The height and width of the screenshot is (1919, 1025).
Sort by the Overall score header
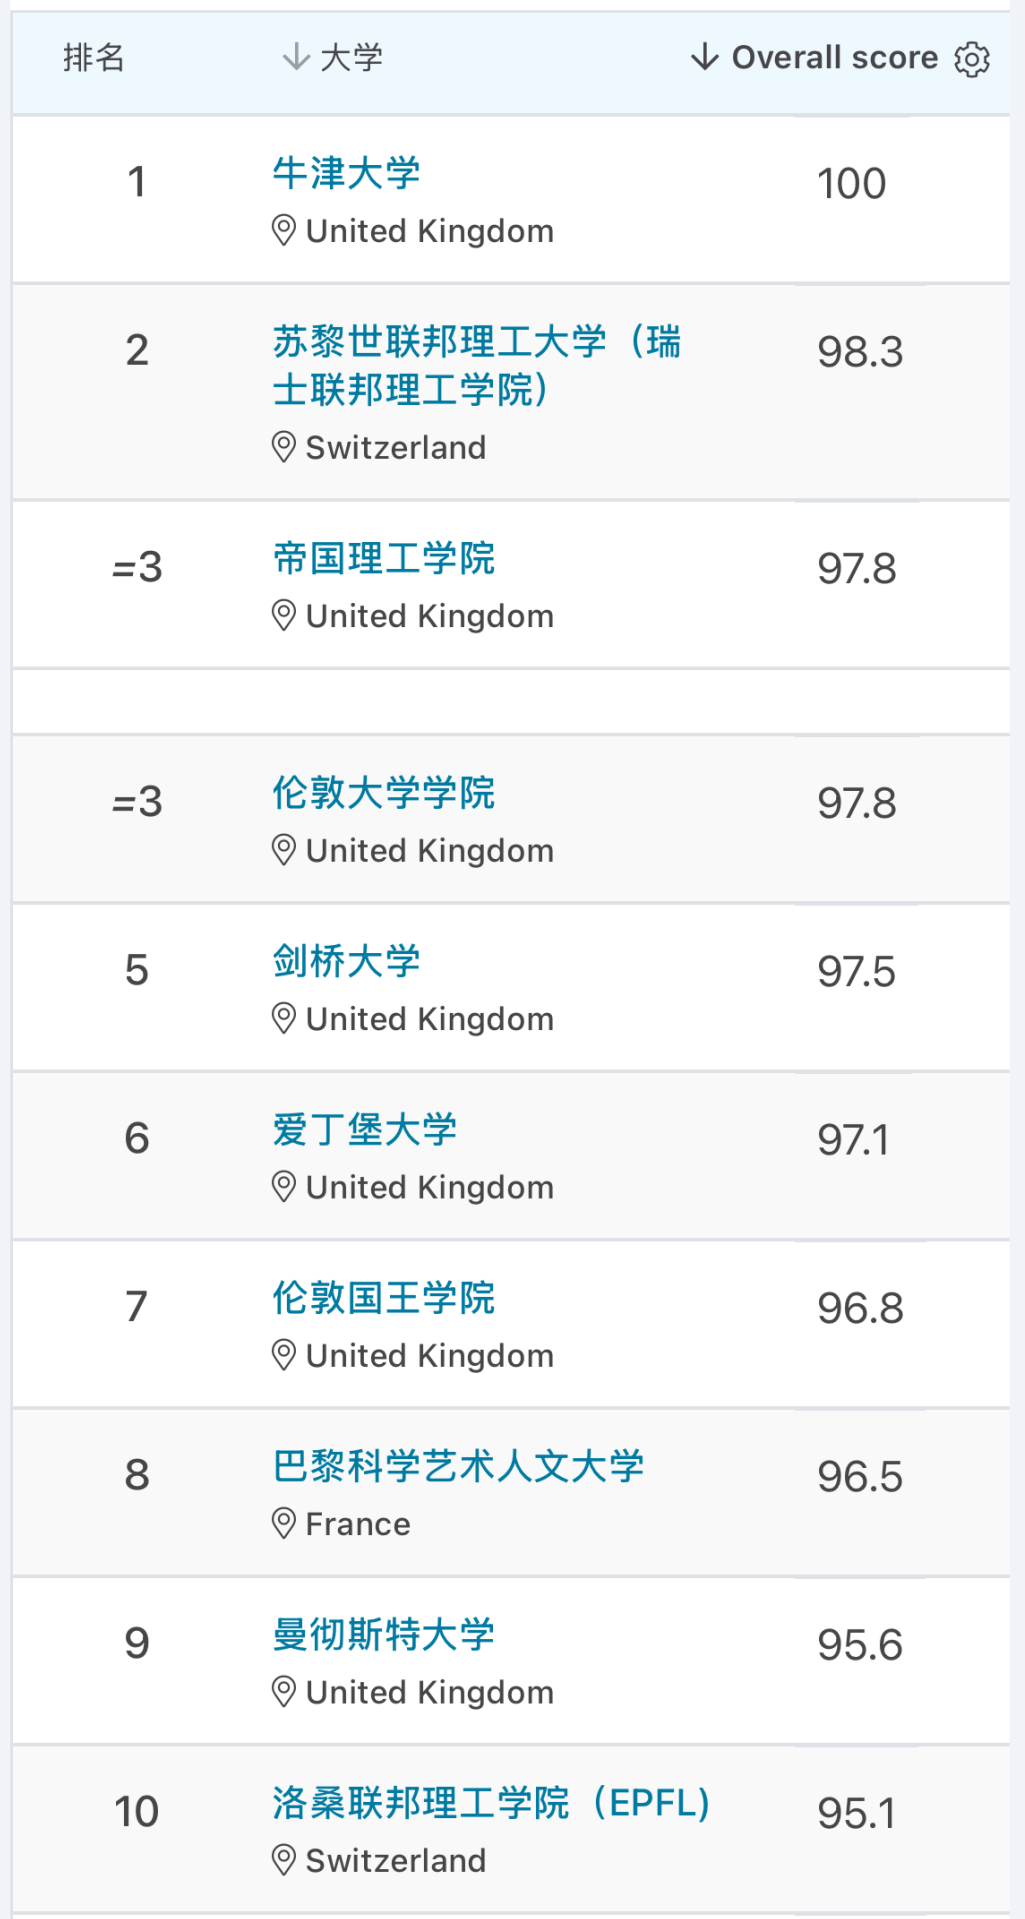pos(834,58)
